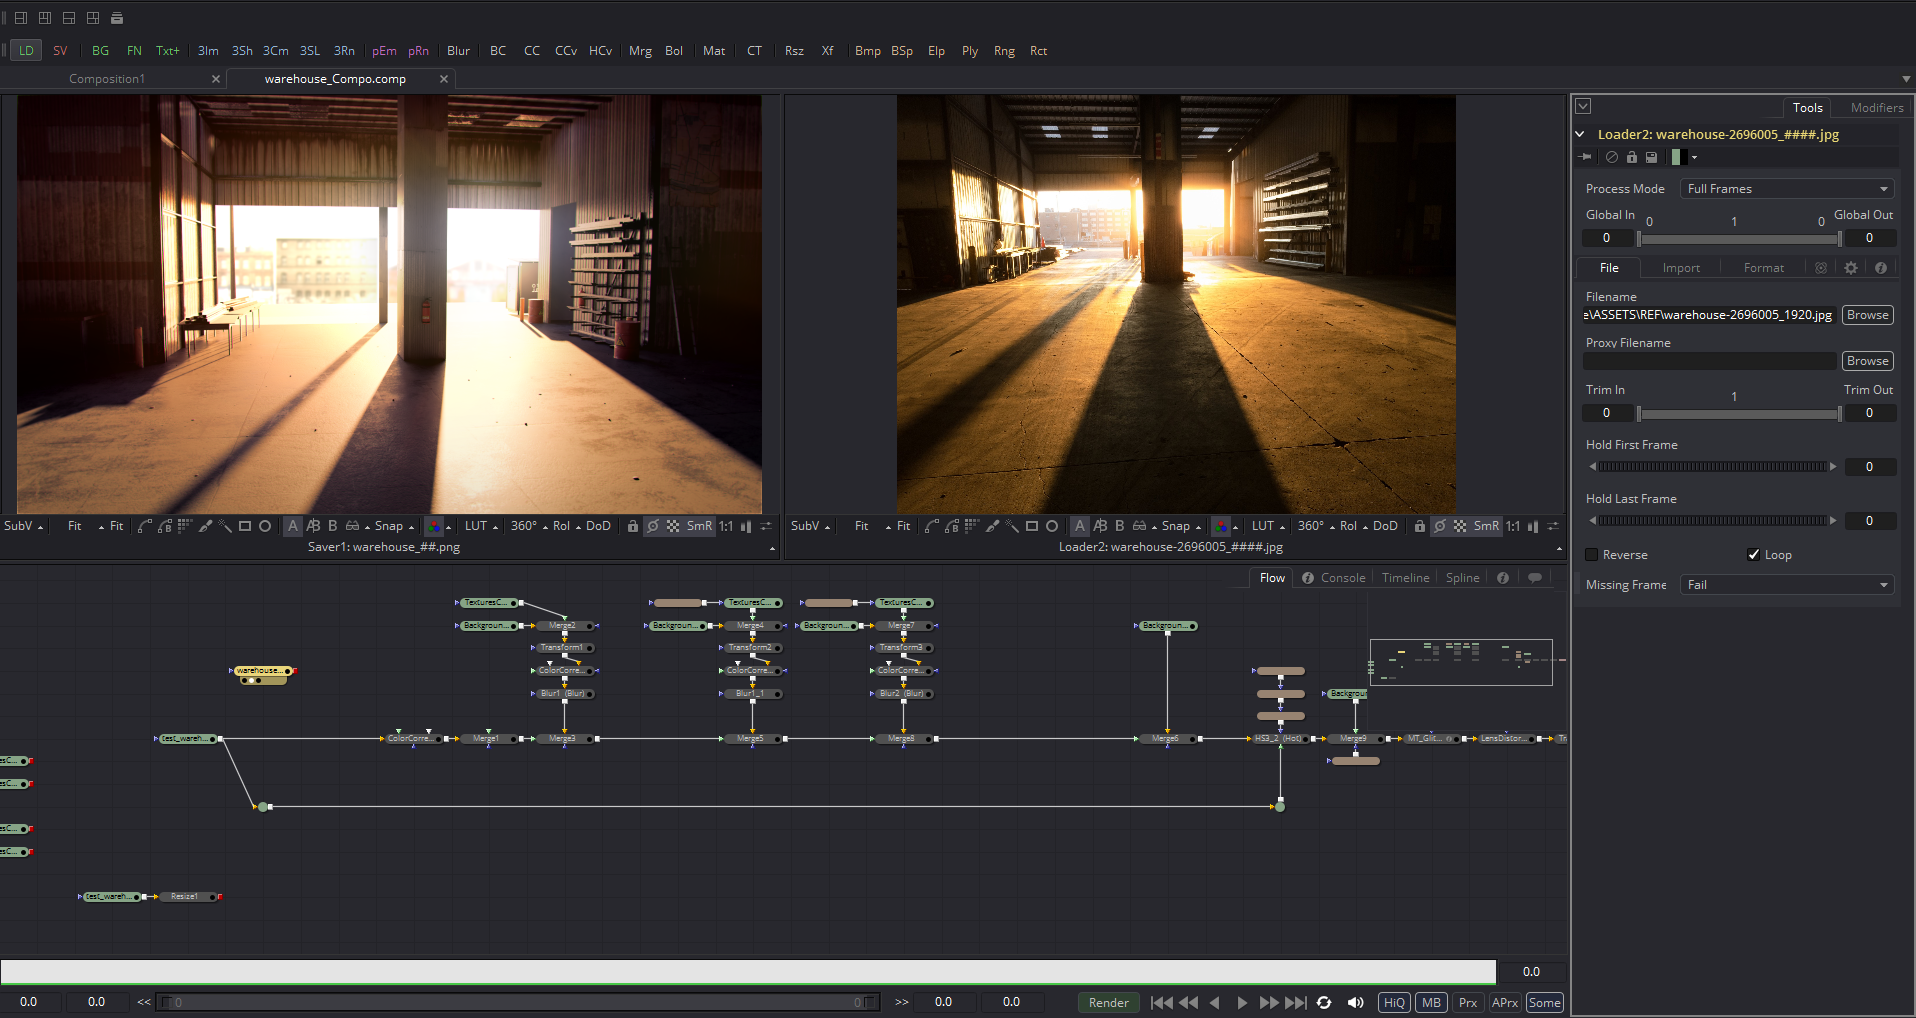The width and height of the screenshot is (1916, 1018).
Task: Toggle MB motion blur button
Action: tap(1431, 1003)
